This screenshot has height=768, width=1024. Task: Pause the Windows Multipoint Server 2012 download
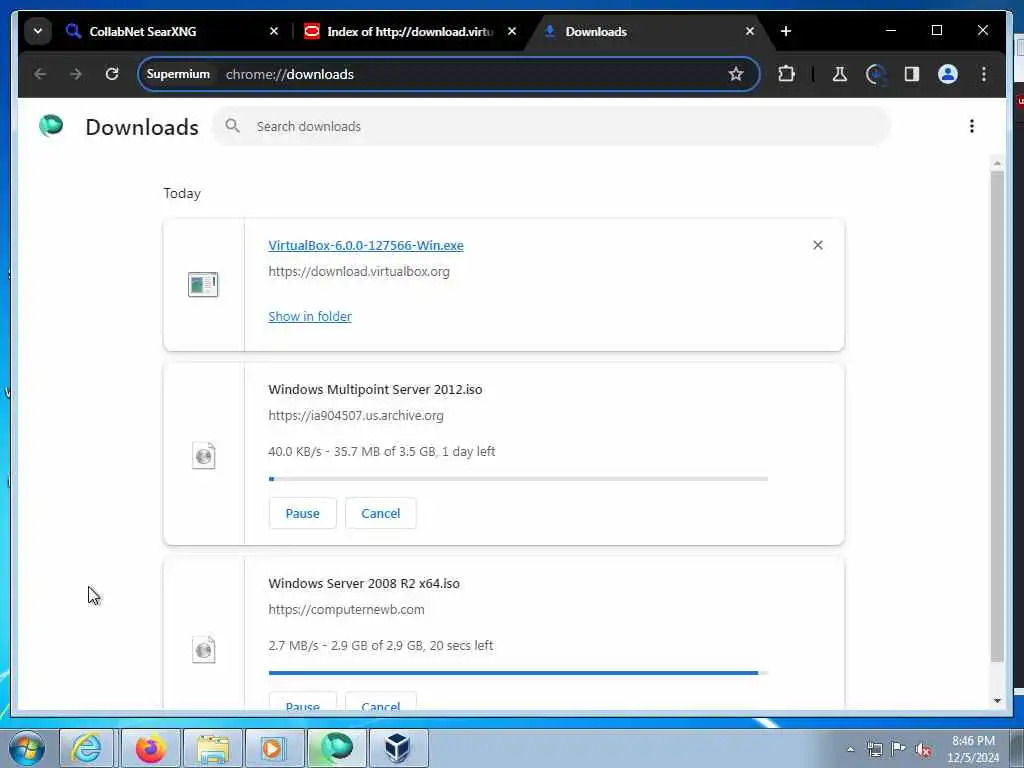click(302, 513)
